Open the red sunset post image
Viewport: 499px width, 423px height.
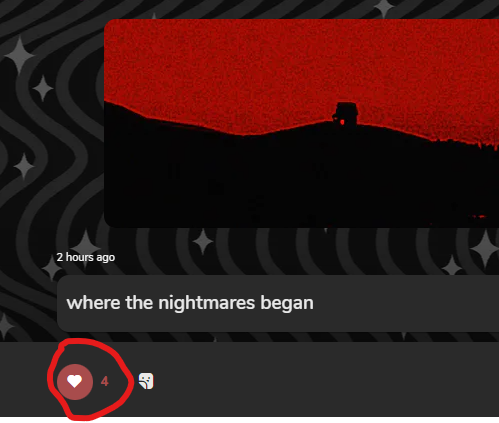301,123
